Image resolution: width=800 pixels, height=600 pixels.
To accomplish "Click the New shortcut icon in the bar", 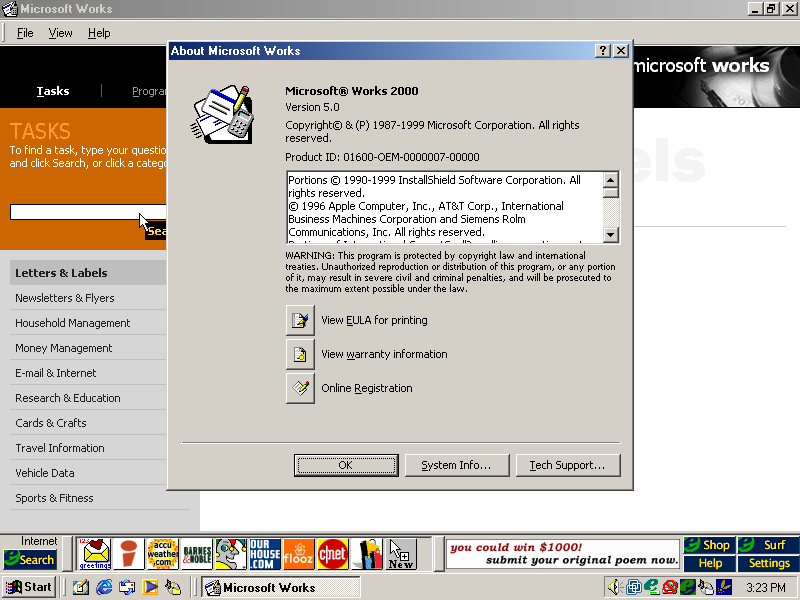I will [401, 553].
